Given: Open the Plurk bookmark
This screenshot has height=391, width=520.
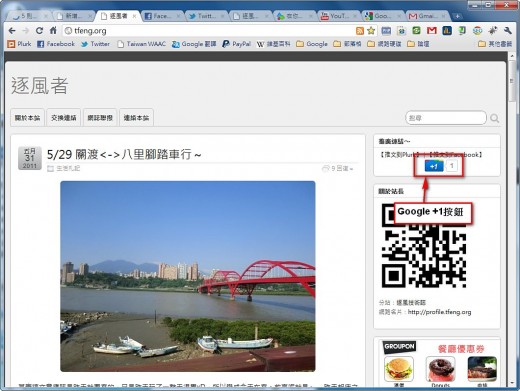Looking at the screenshot, I should click(x=19, y=44).
